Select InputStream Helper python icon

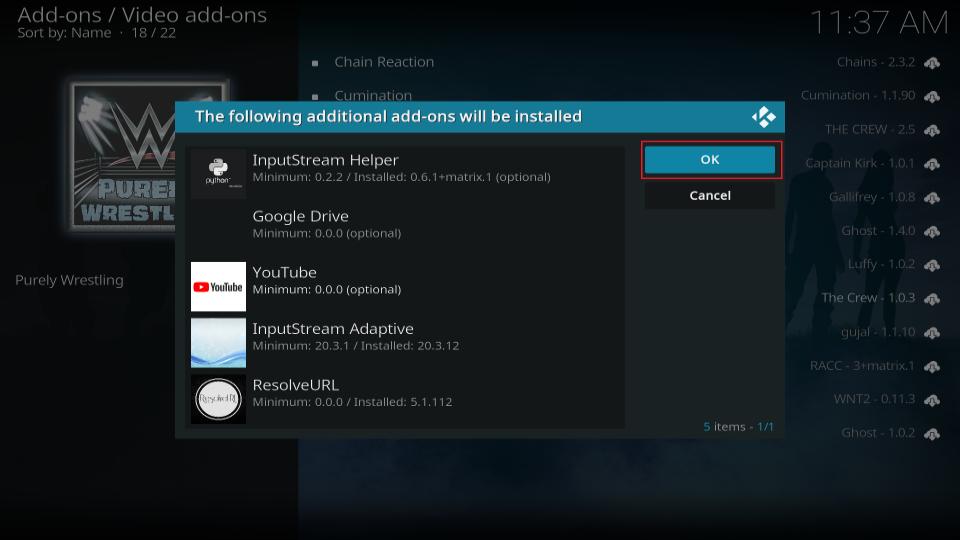218,173
